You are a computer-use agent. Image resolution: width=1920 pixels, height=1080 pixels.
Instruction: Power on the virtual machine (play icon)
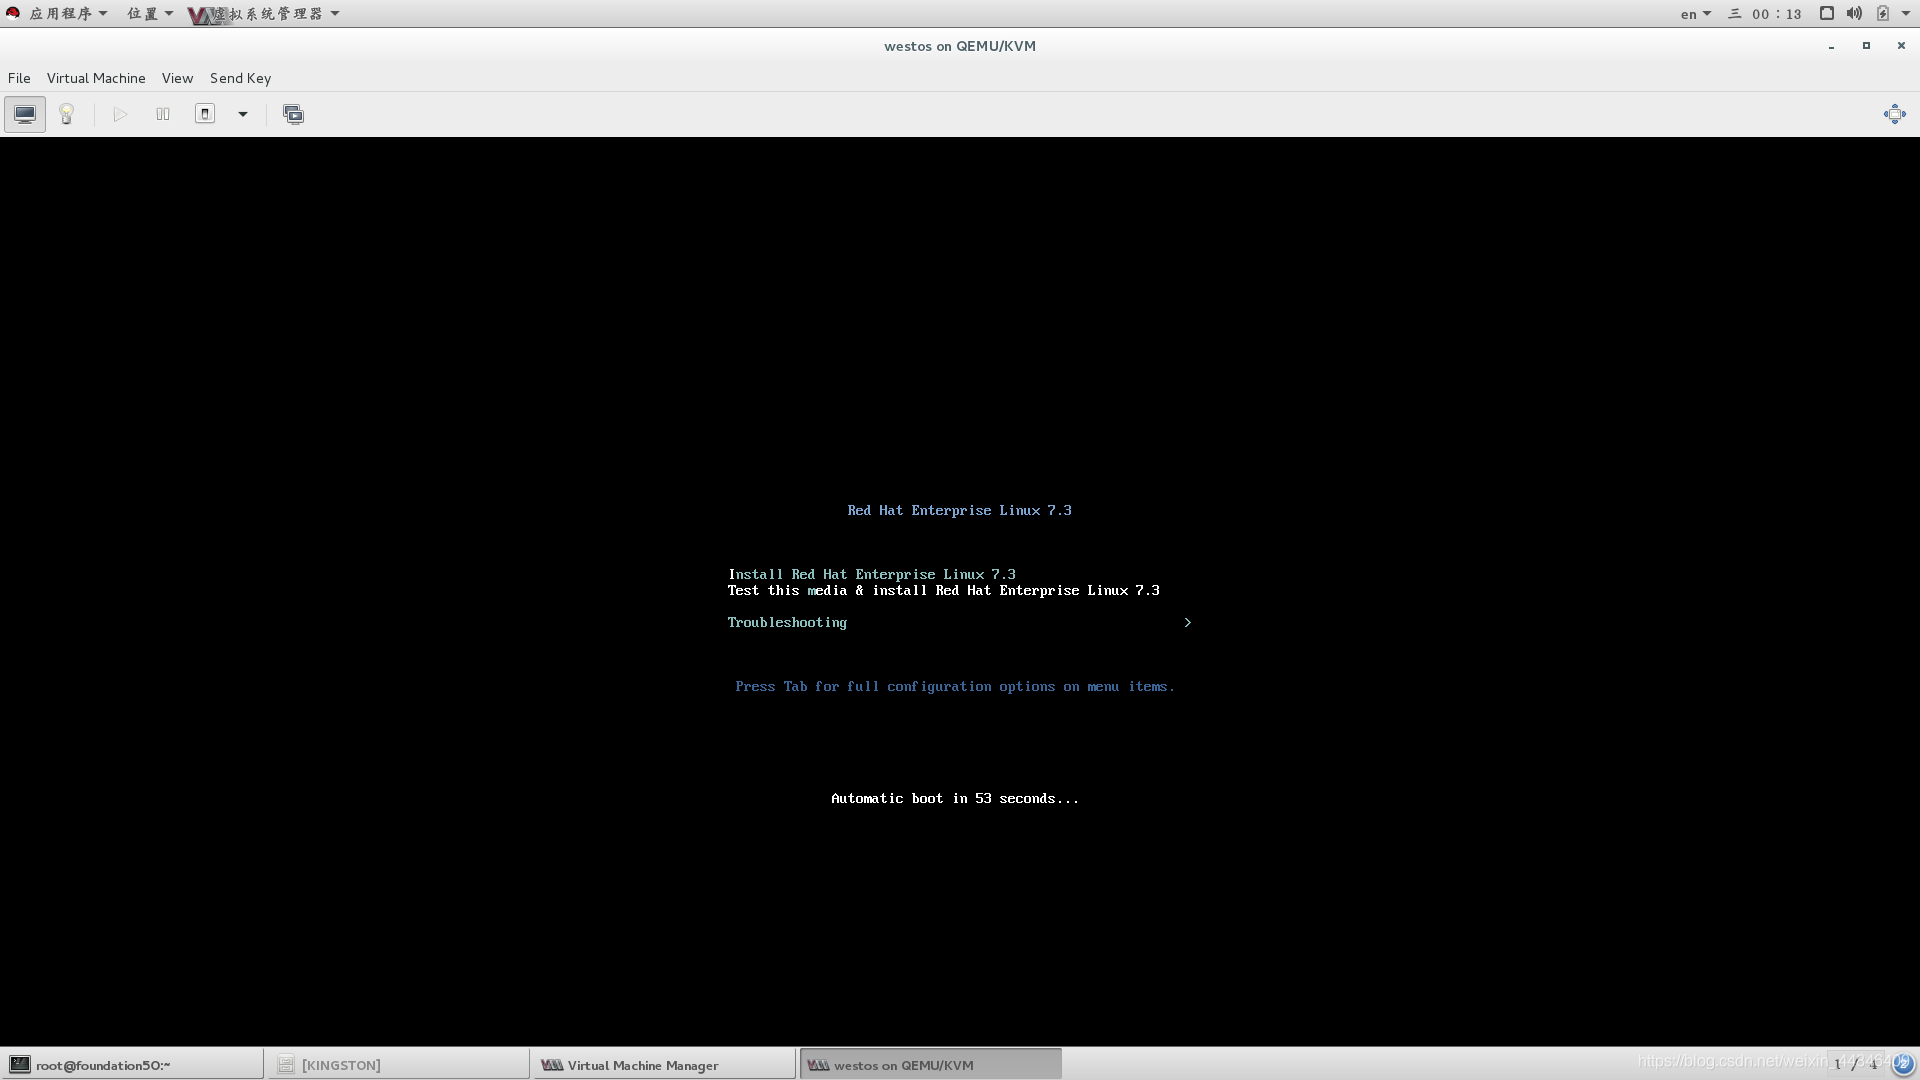[x=120, y=114]
